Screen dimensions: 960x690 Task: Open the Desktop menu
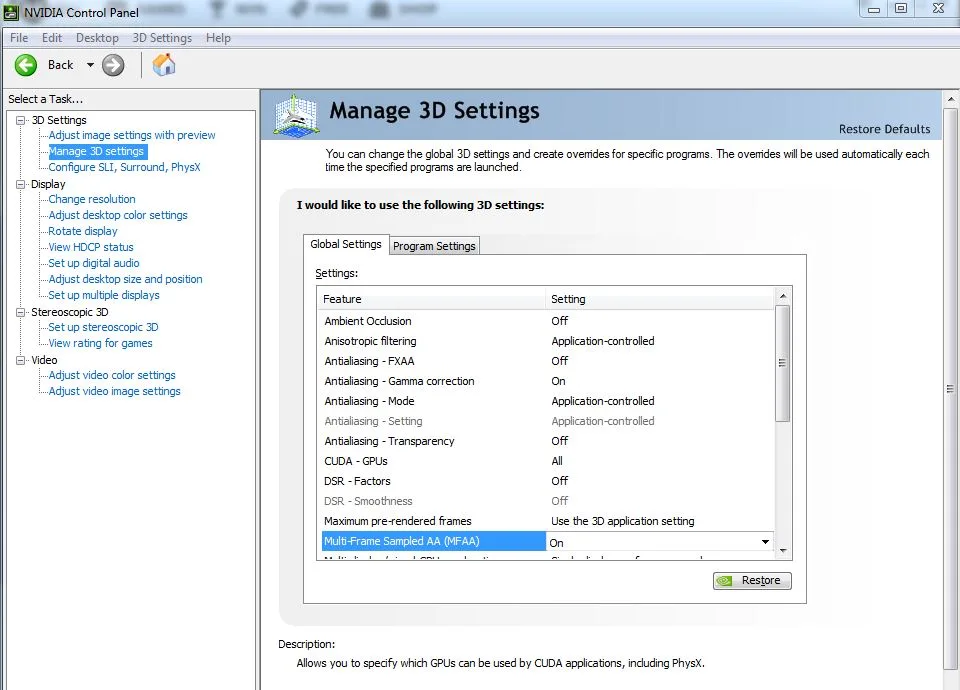[x=97, y=38]
